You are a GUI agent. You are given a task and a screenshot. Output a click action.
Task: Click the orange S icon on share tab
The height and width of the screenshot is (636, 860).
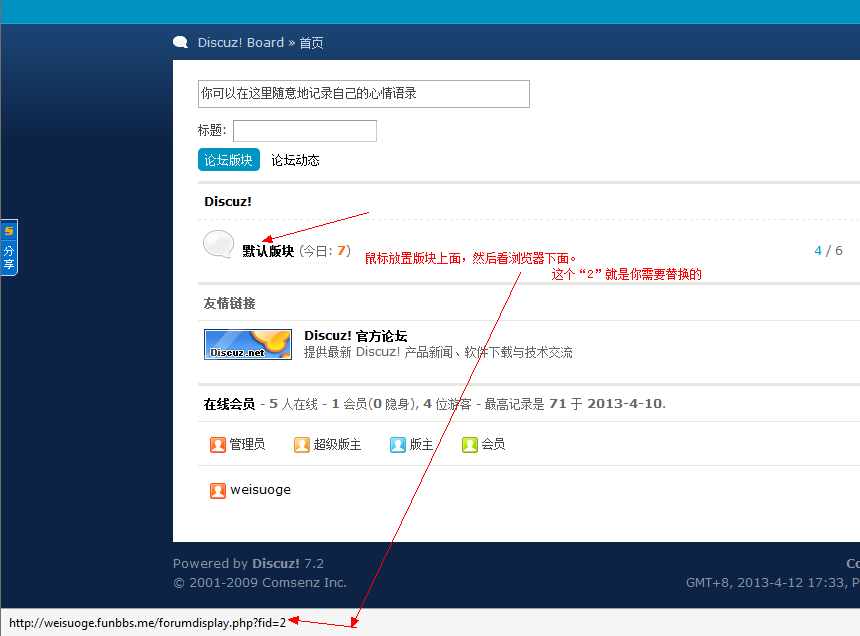click(x=9, y=231)
